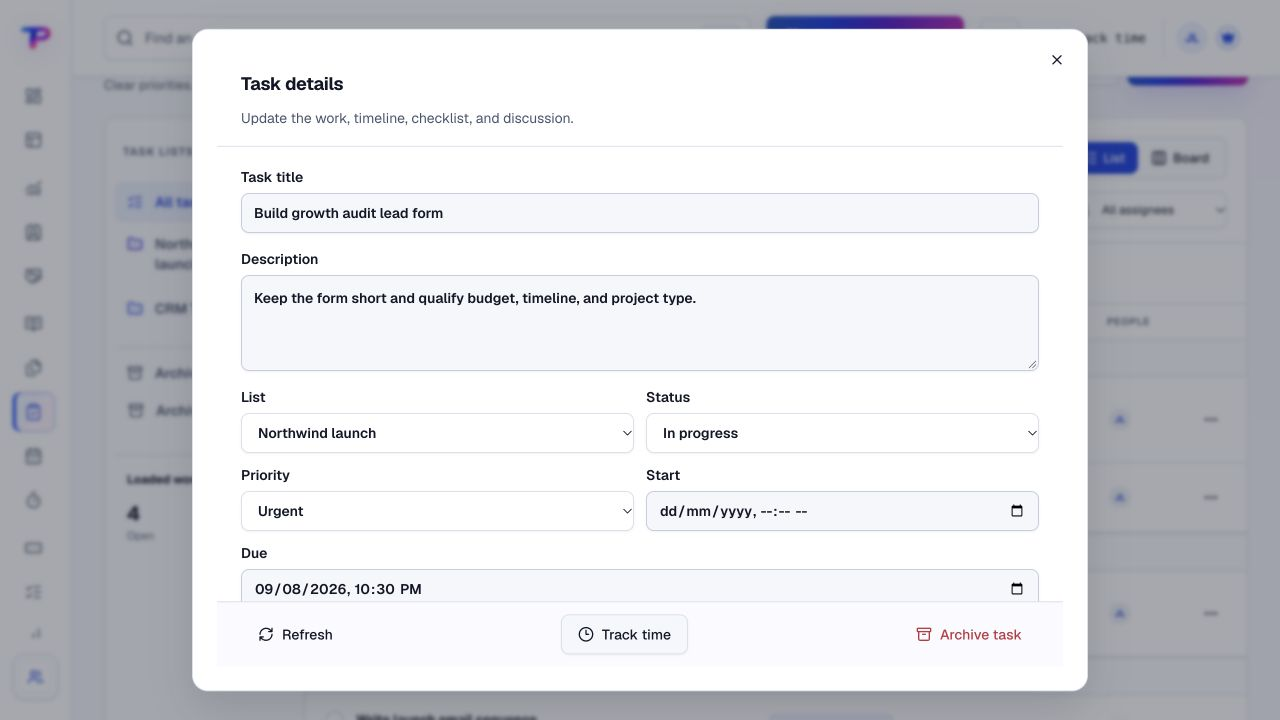This screenshot has height=720, width=1280.
Task: Focus the Description text area
Action: click(640, 323)
